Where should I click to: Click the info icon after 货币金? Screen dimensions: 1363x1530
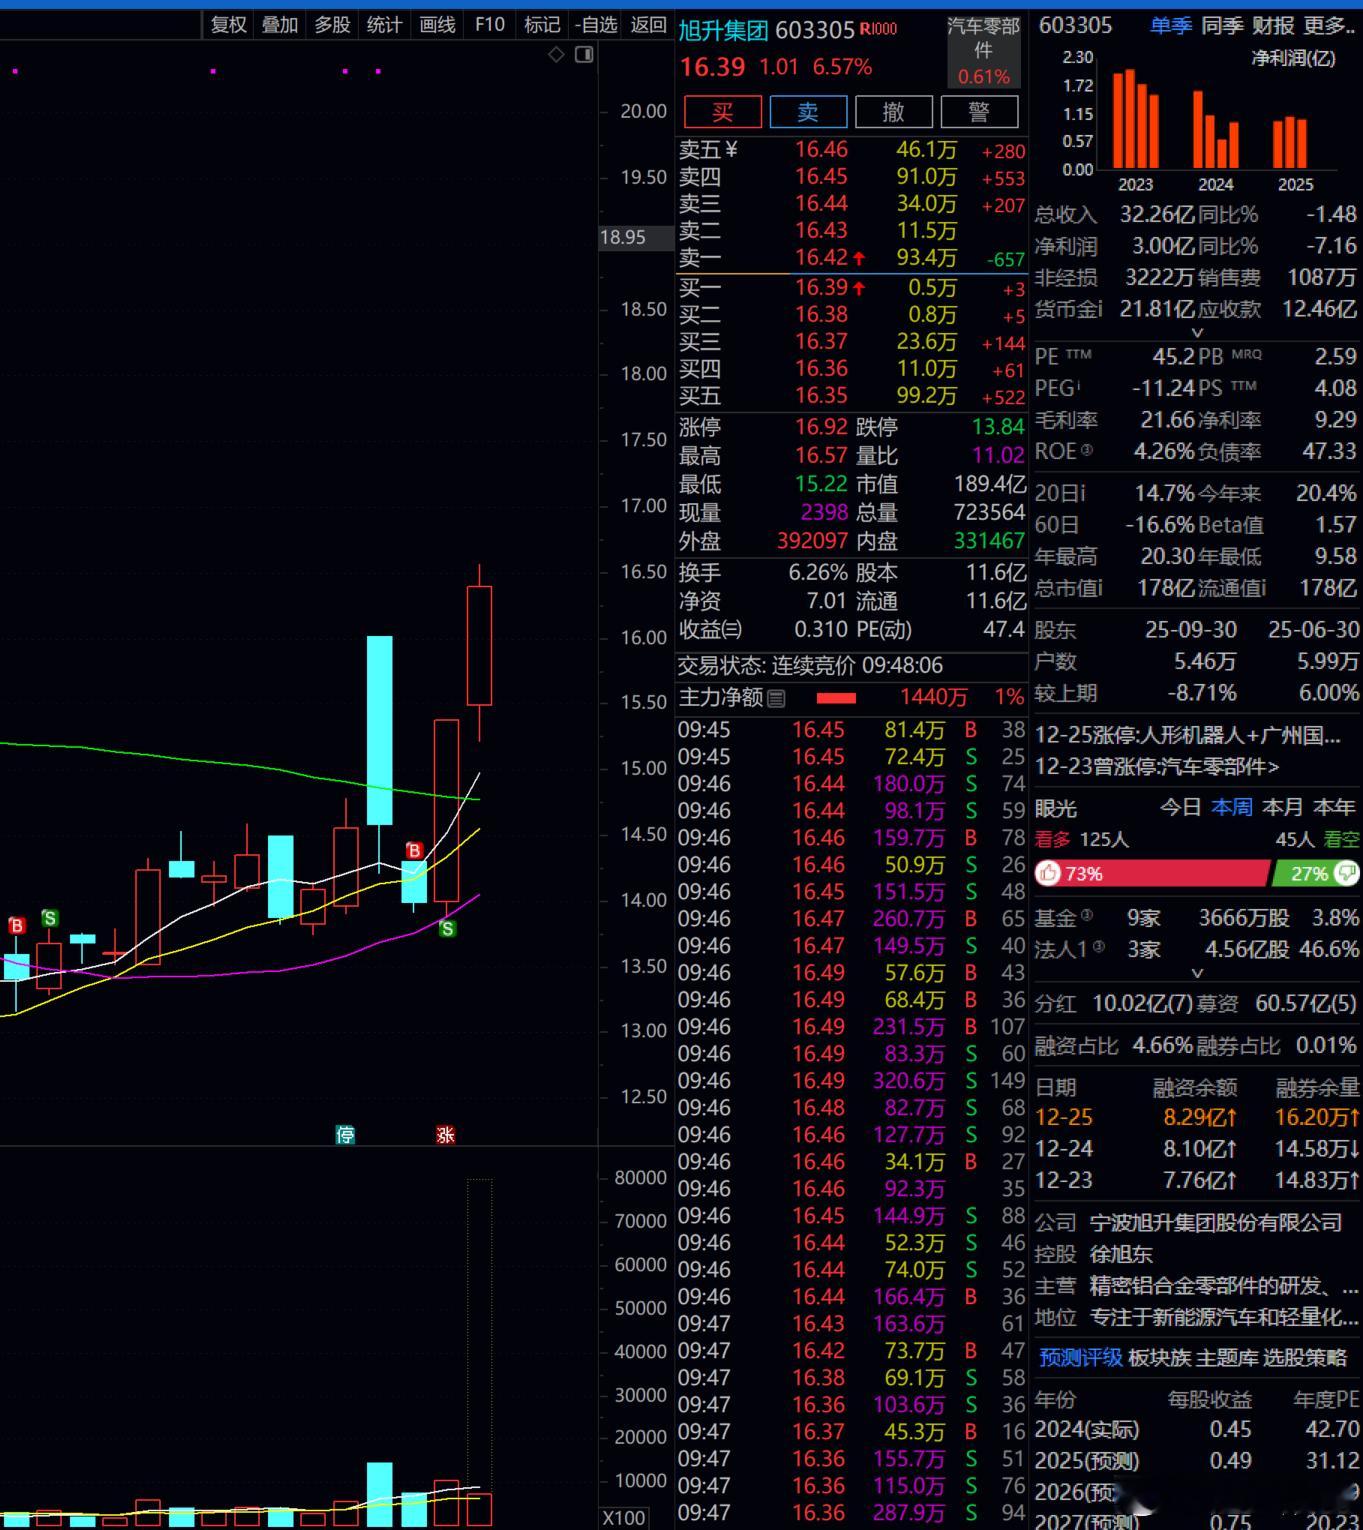[1099, 309]
